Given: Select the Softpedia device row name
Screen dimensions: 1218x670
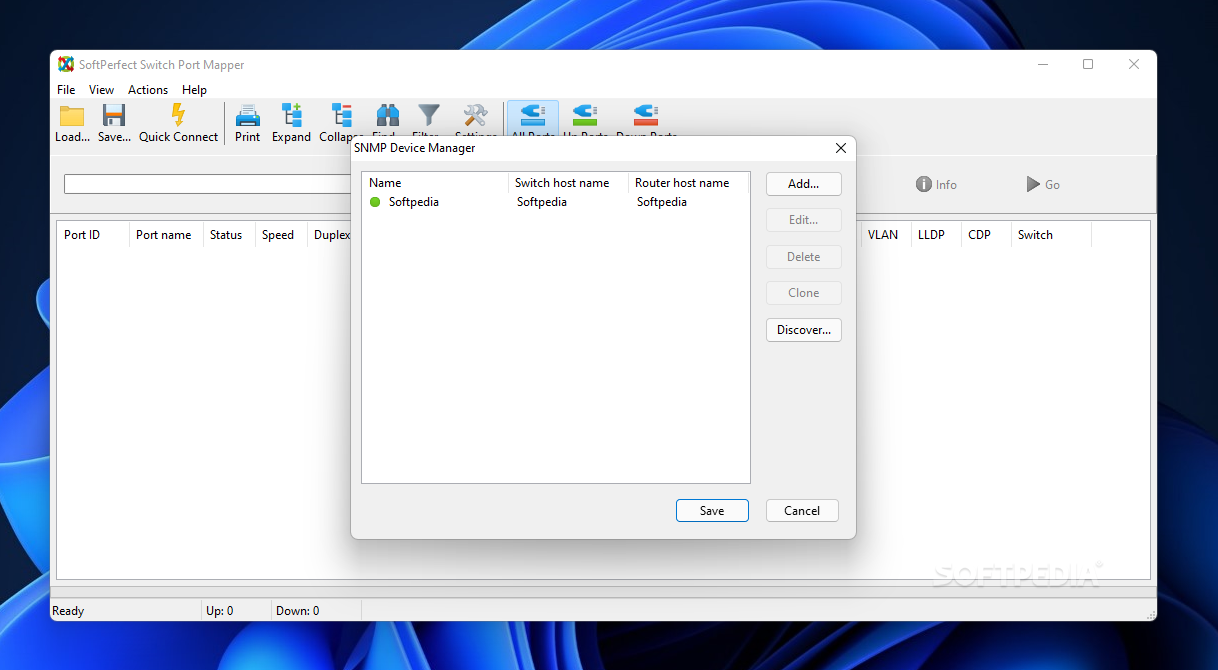Looking at the screenshot, I should (414, 202).
